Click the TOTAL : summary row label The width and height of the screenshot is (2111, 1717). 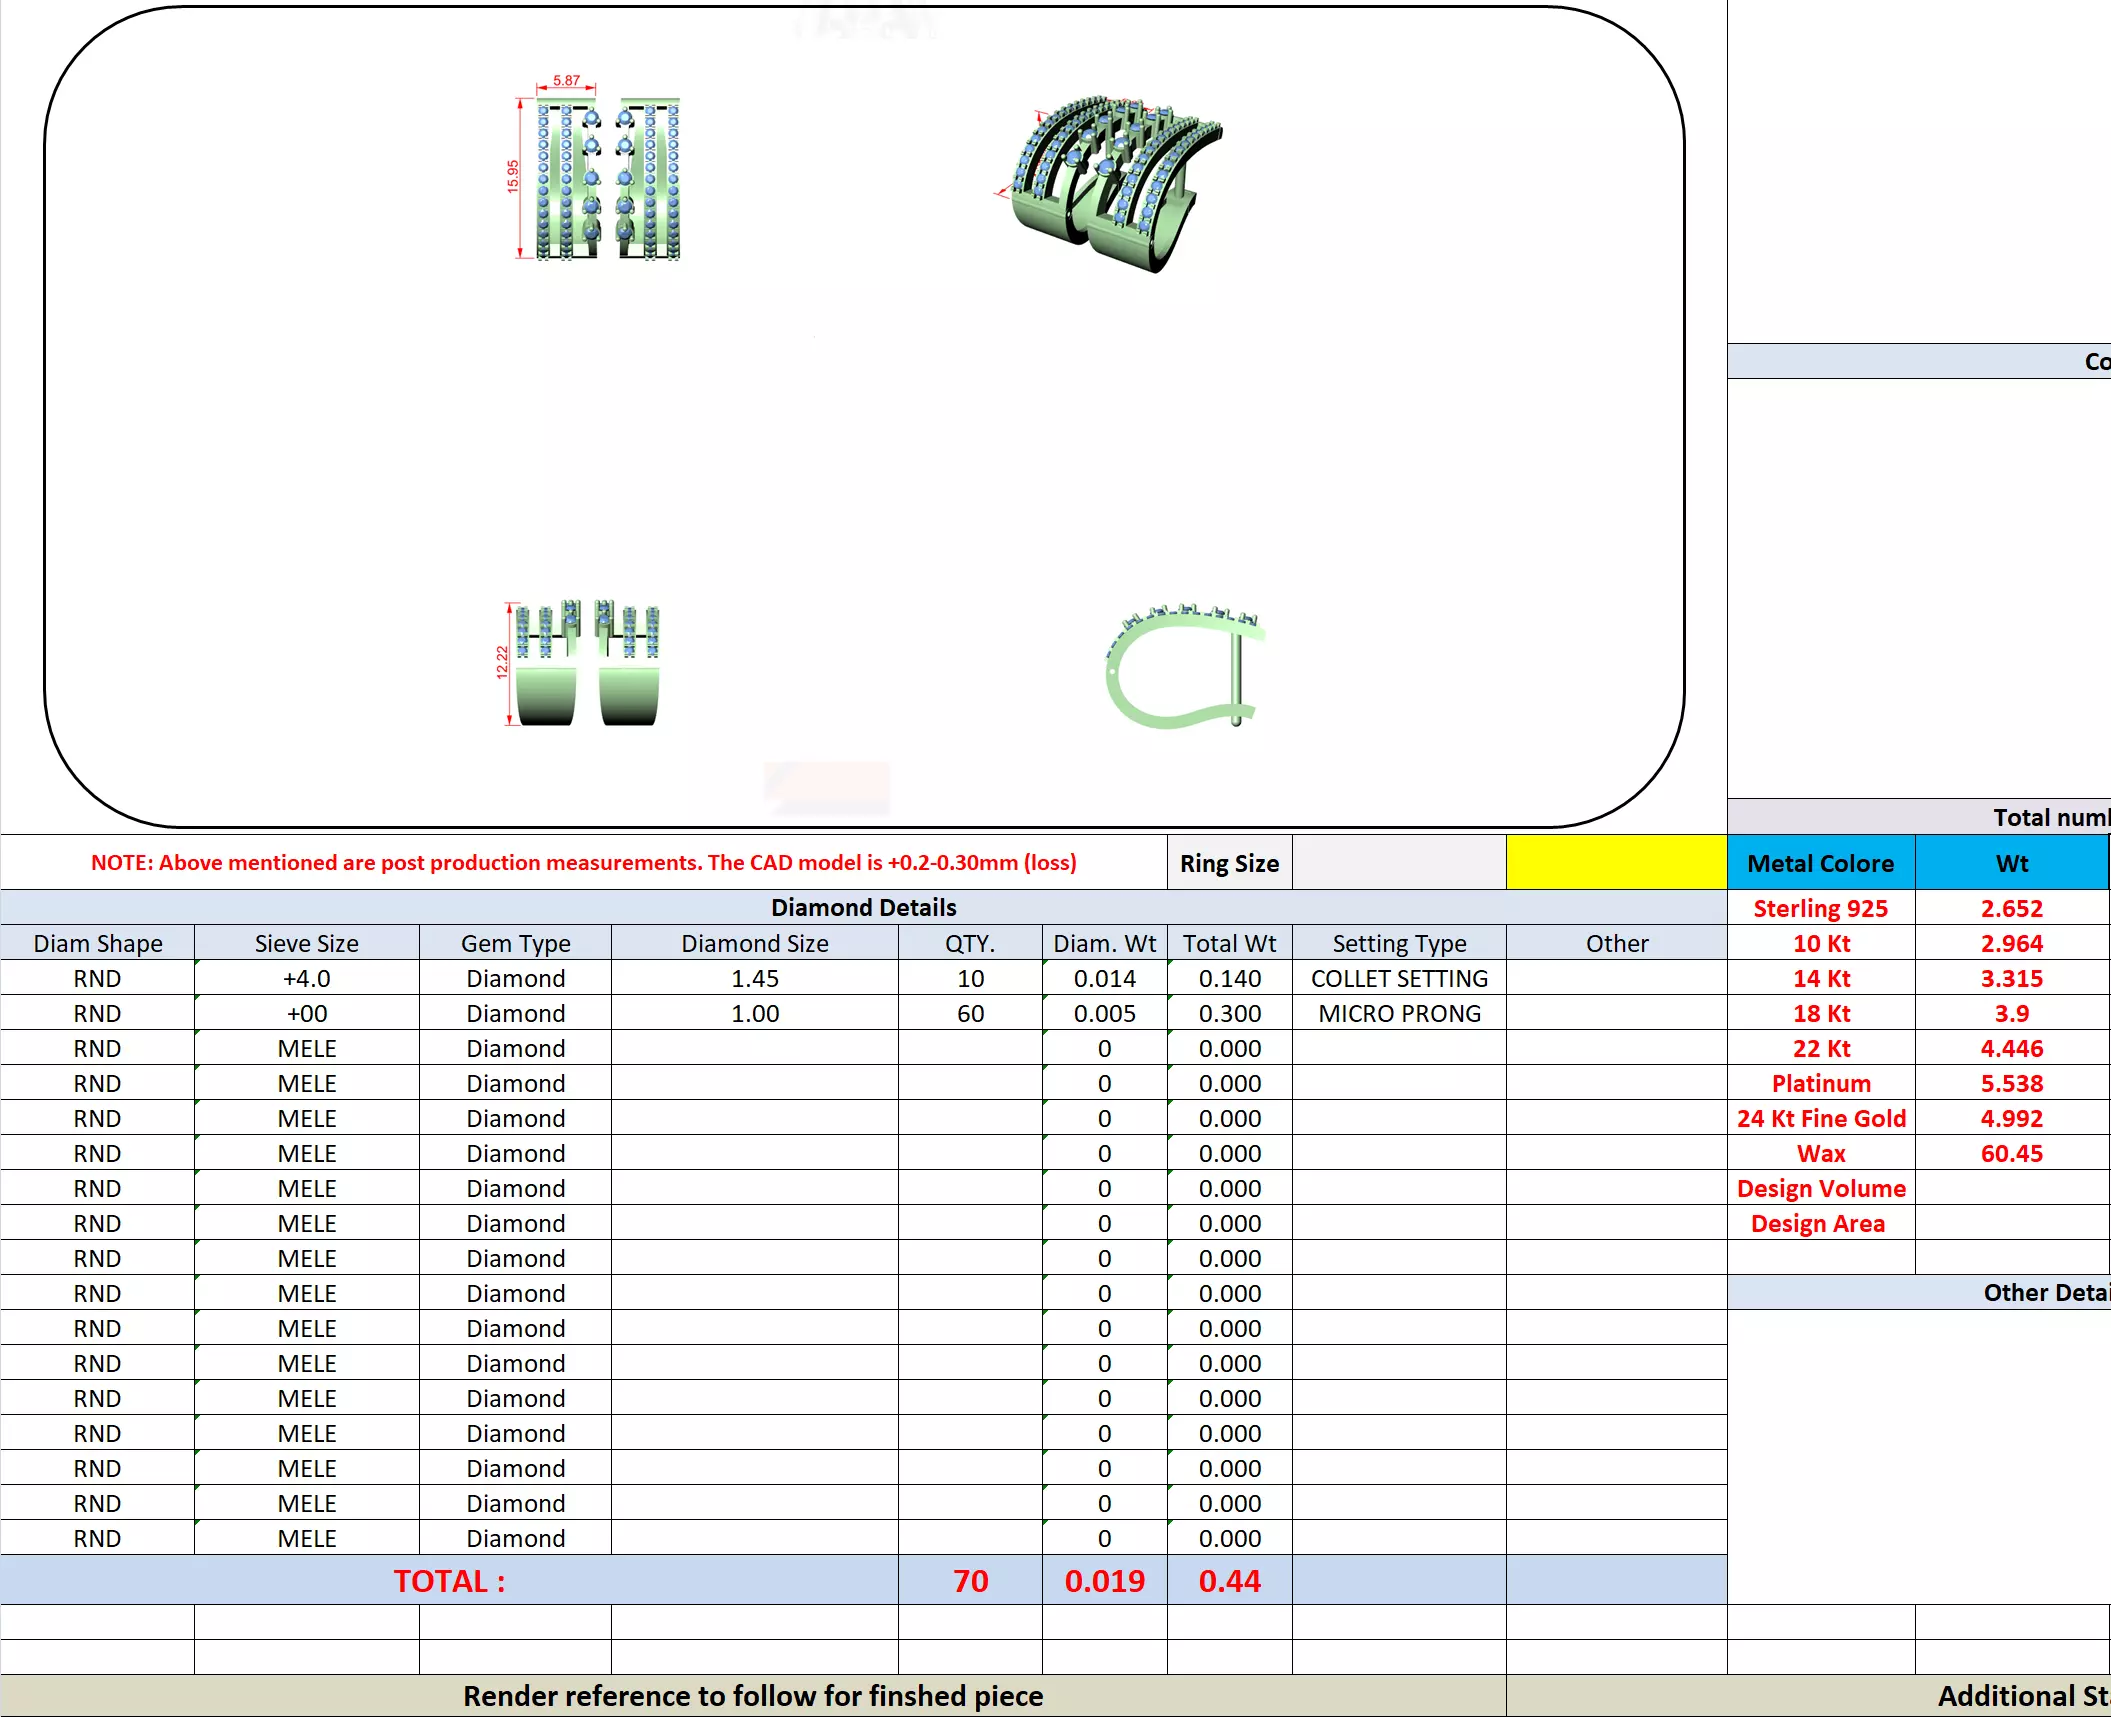[x=449, y=1581]
